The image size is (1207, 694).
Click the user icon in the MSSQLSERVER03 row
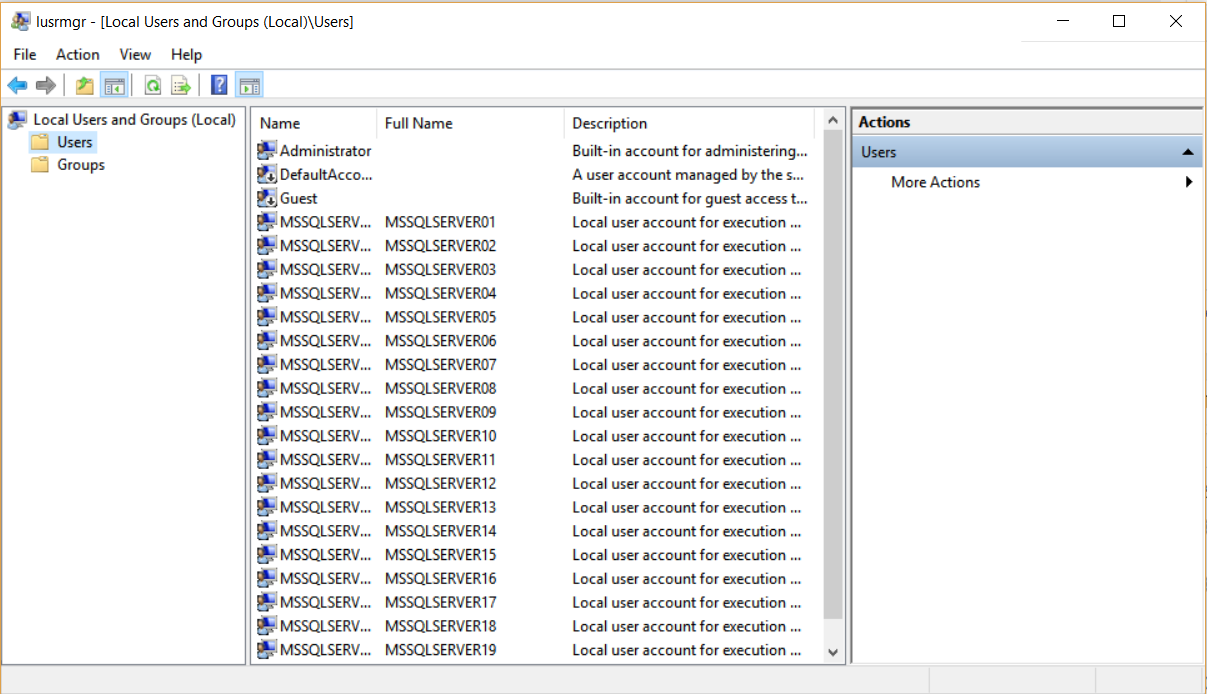click(x=266, y=269)
